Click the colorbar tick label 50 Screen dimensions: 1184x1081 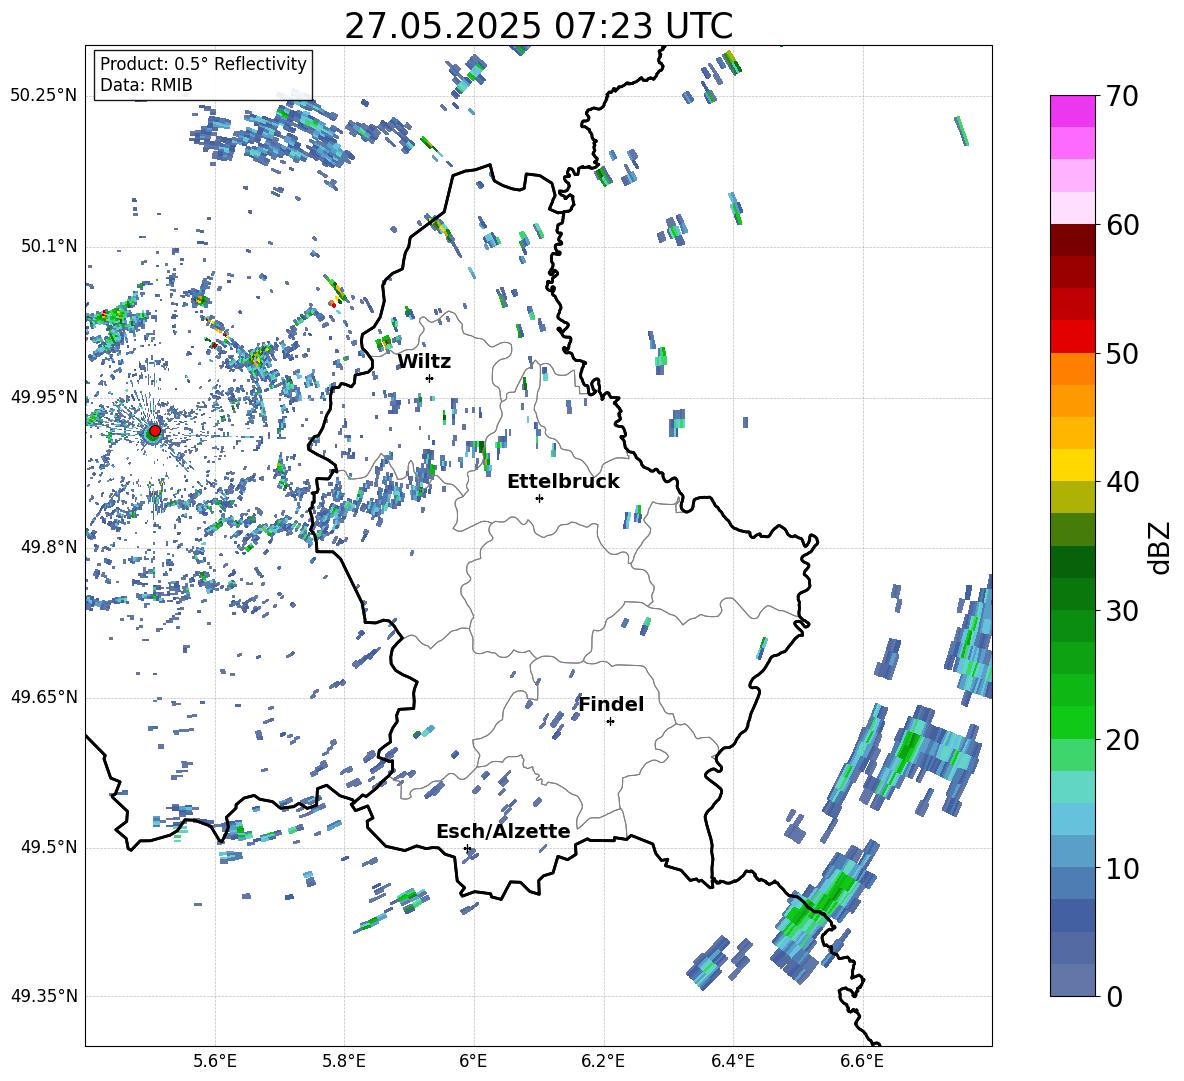[1123, 353]
